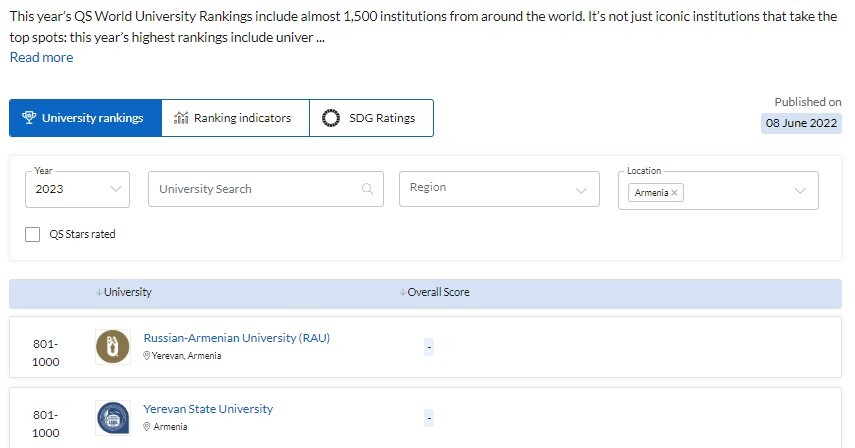The height and width of the screenshot is (448, 855).
Task: Sort by the University column arrow
Action: pos(99,292)
